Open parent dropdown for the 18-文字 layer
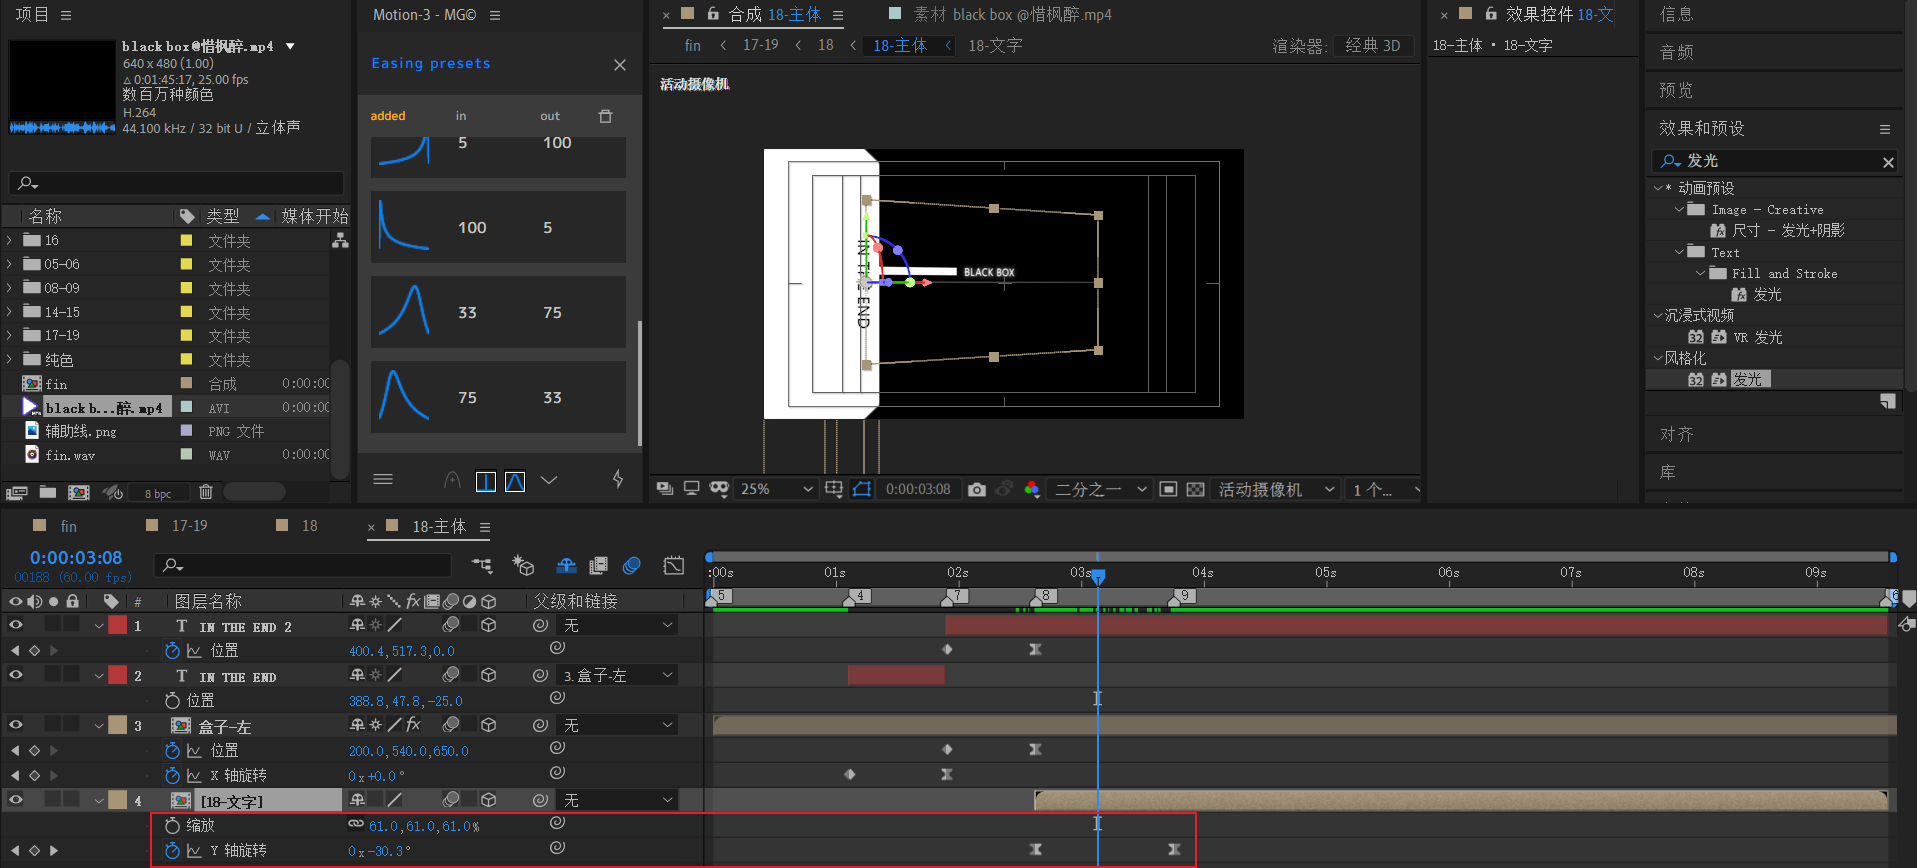This screenshot has height=868, width=1917. click(618, 800)
